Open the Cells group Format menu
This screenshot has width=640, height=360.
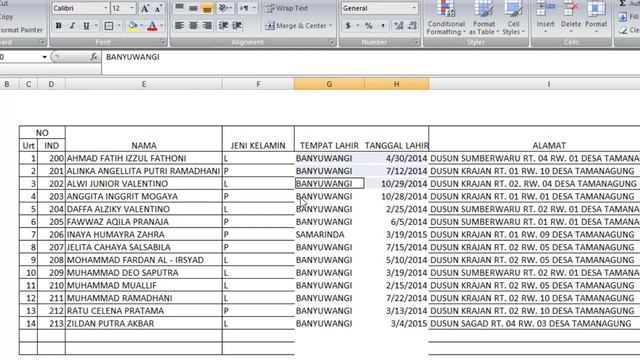pos(596,16)
